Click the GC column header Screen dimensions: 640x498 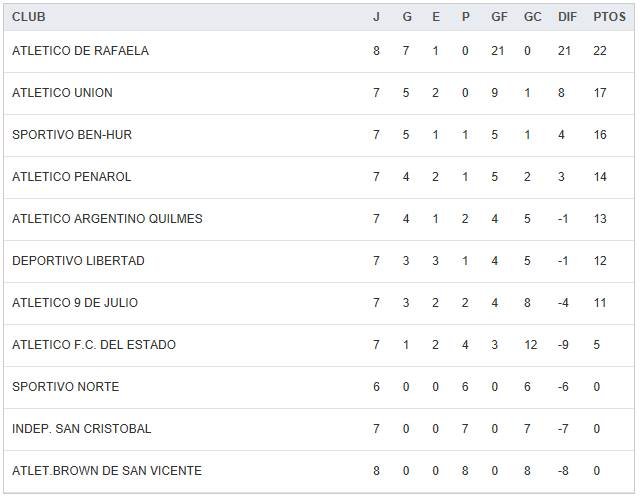tap(532, 17)
